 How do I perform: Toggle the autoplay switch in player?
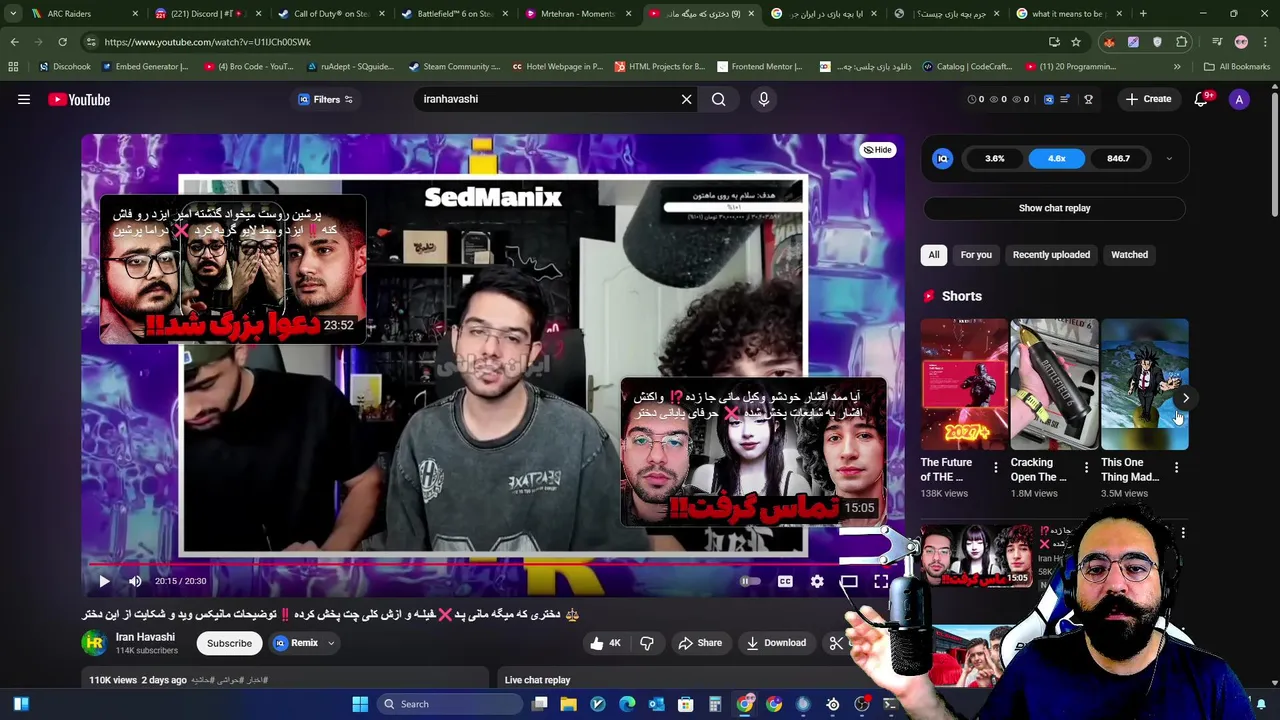pos(749,581)
